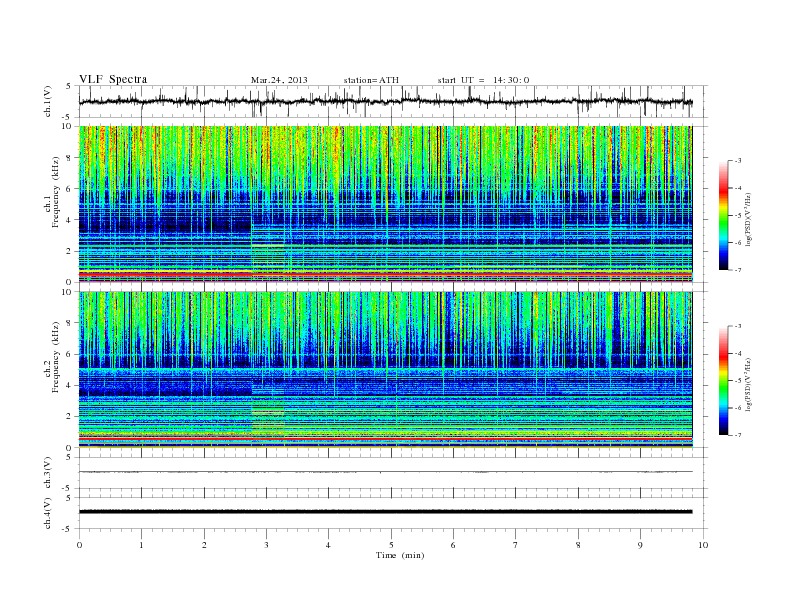Image resolution: width=792 pixels, height=612 pixels.
Task: Click the '3' tick on time axis
Action: (266, 545)
